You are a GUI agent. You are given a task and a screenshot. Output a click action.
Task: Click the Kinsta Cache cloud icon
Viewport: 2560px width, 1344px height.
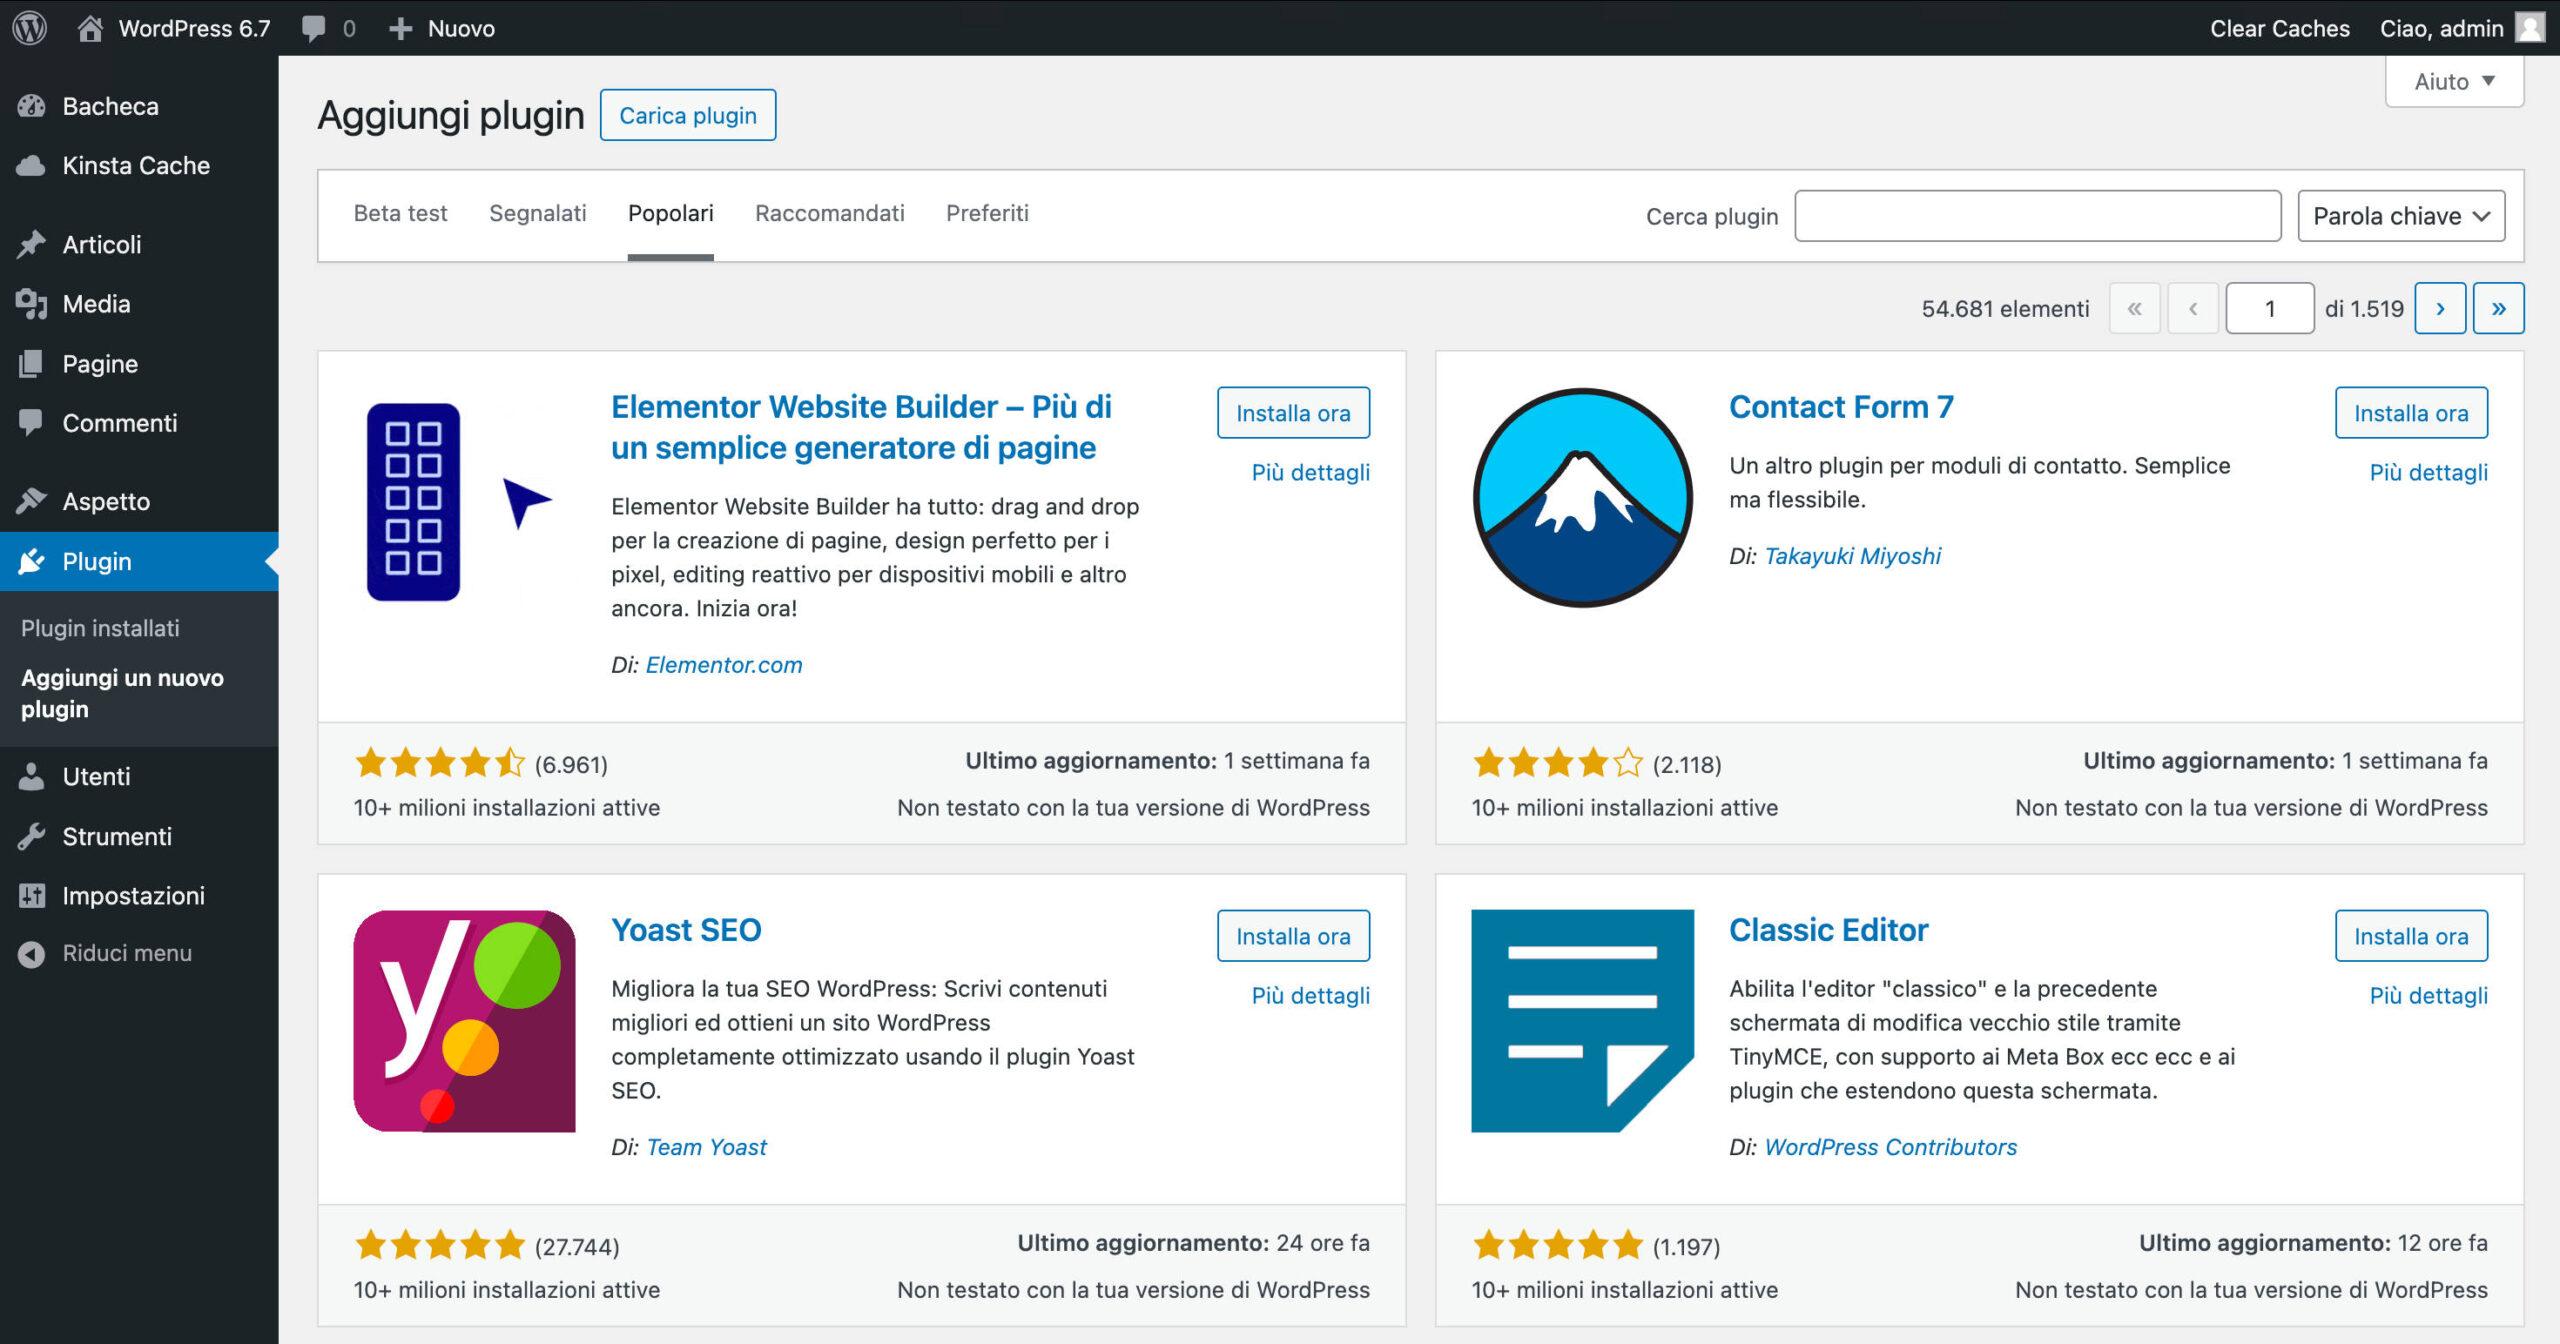coord(31,165)
